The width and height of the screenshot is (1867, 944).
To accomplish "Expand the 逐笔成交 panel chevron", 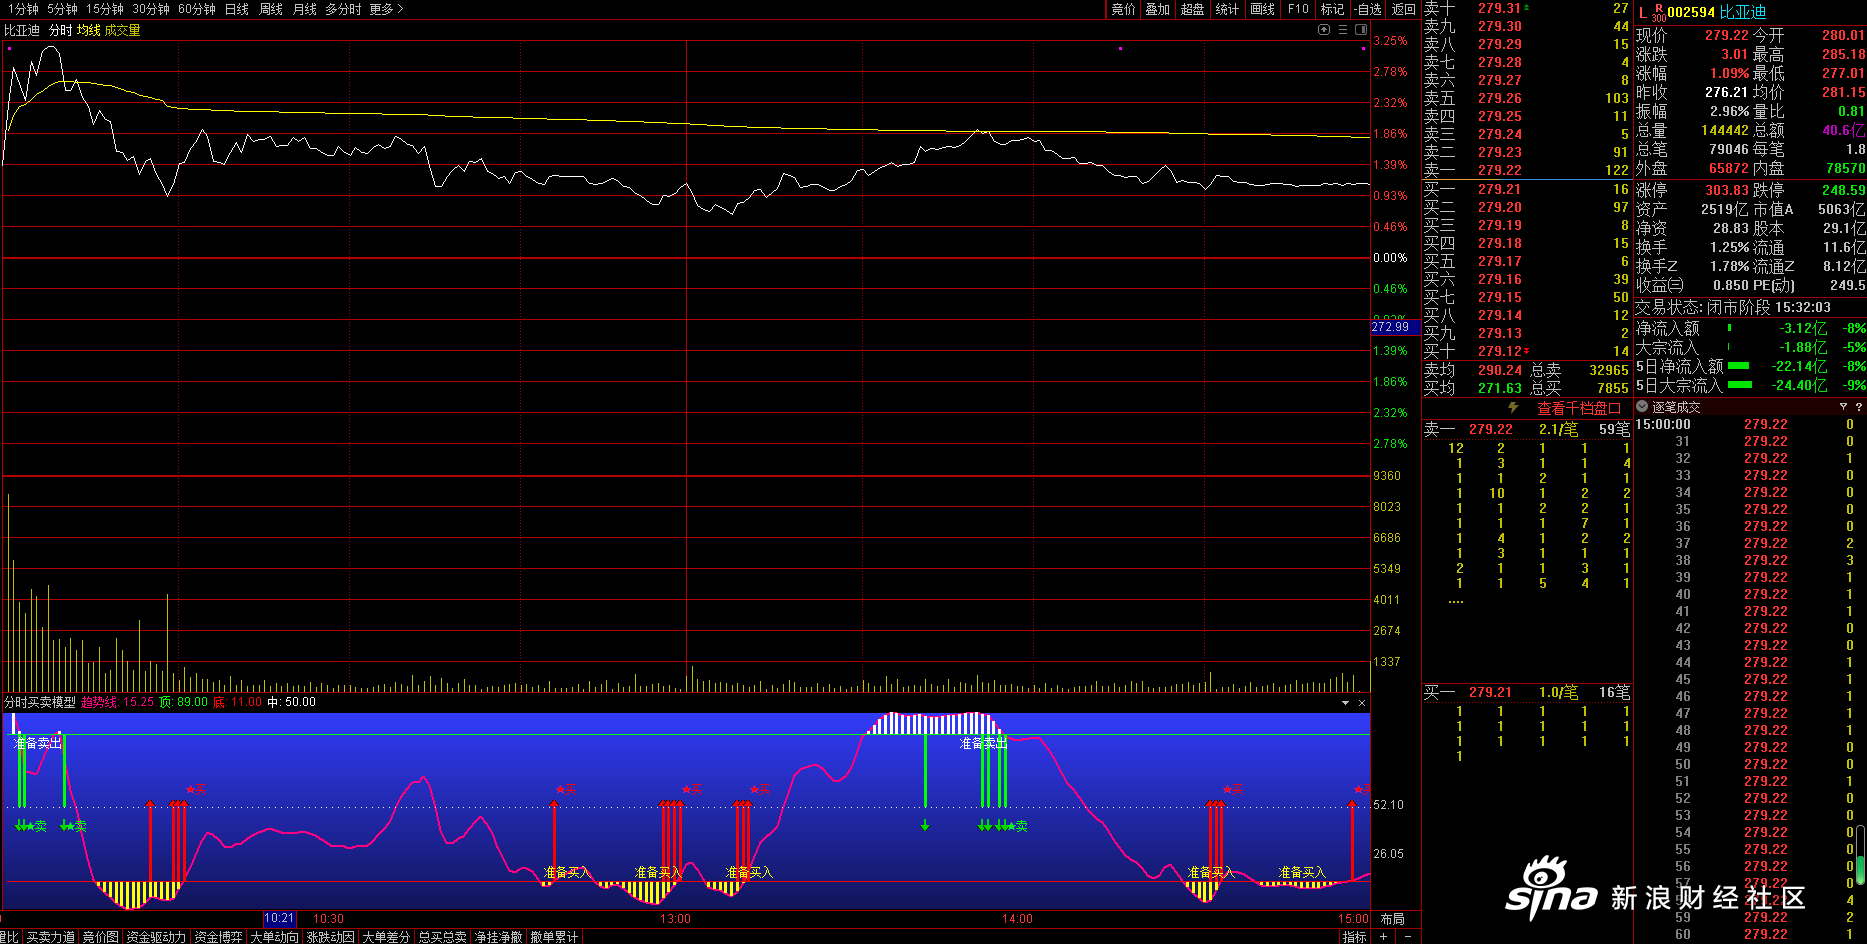I will 1642,407.
